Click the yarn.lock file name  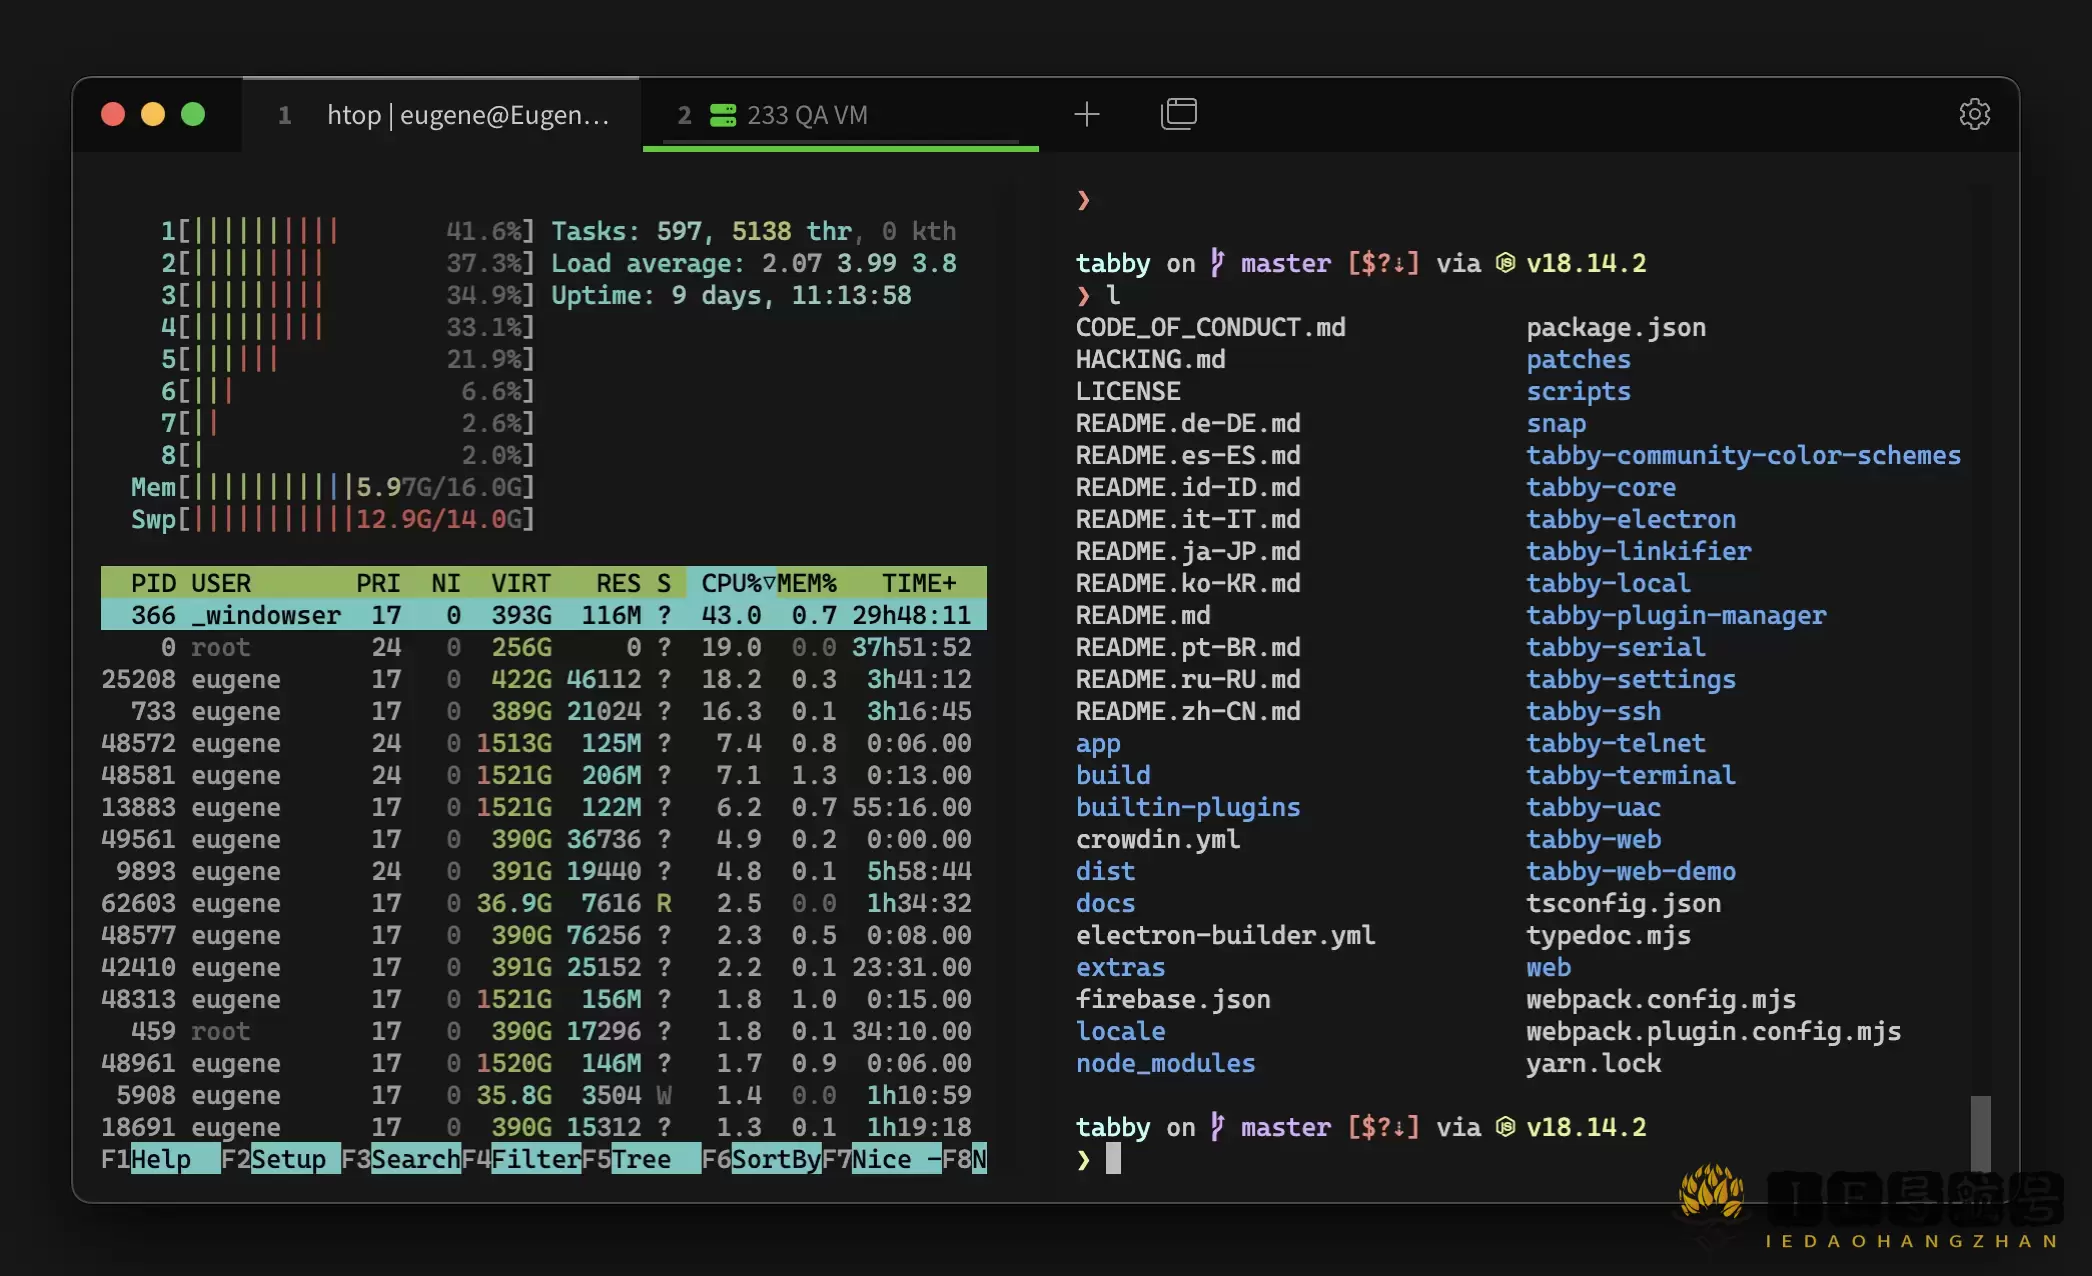pyautogui.click(x=1593, y=1063)
